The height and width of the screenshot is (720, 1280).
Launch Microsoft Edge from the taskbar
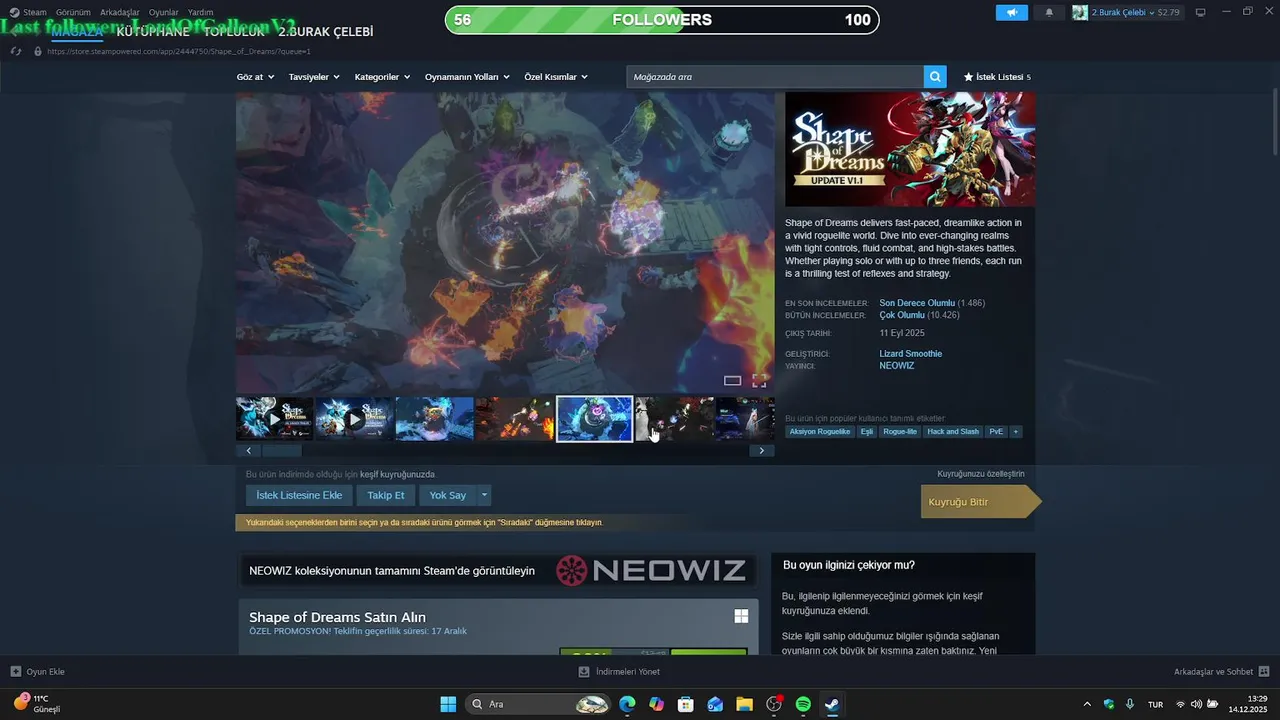(627, 704)
